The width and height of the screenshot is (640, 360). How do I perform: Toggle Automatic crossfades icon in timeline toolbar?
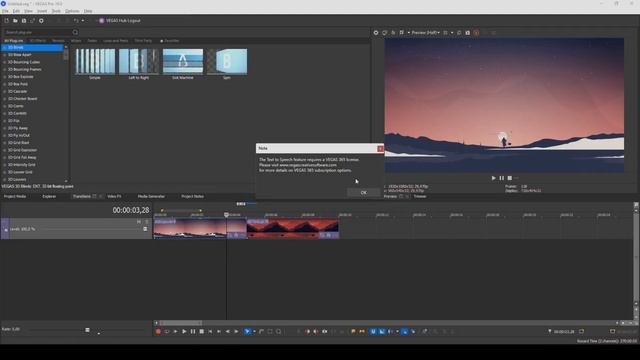(x=382, y=331)
